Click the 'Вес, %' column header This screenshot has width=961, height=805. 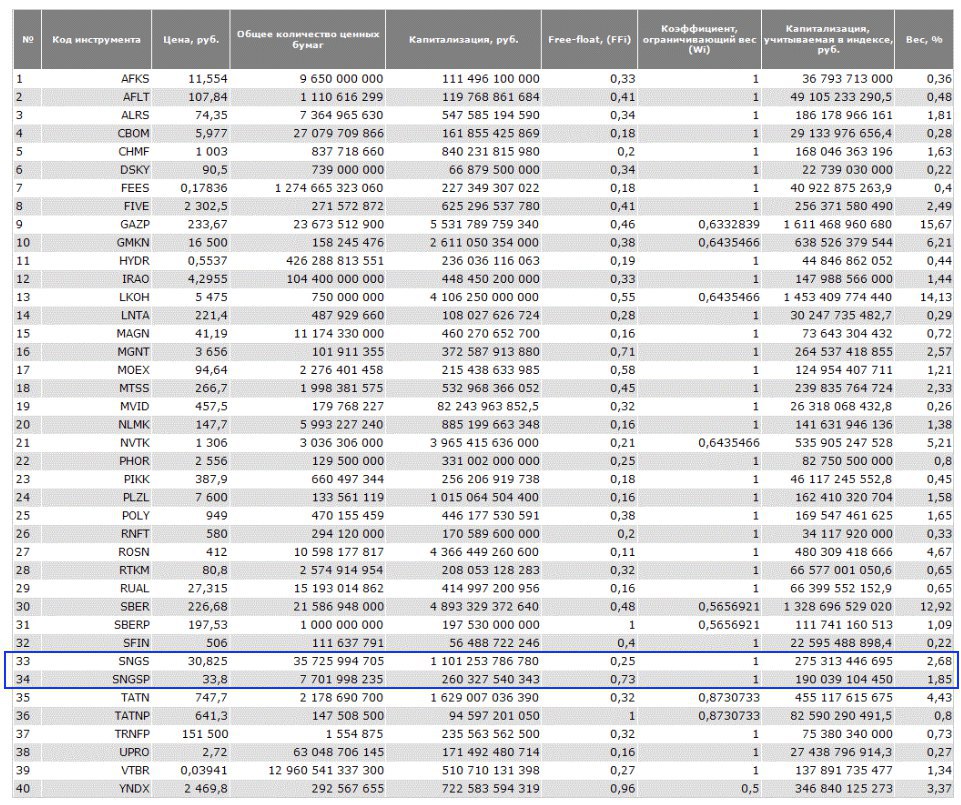(924, 39)
